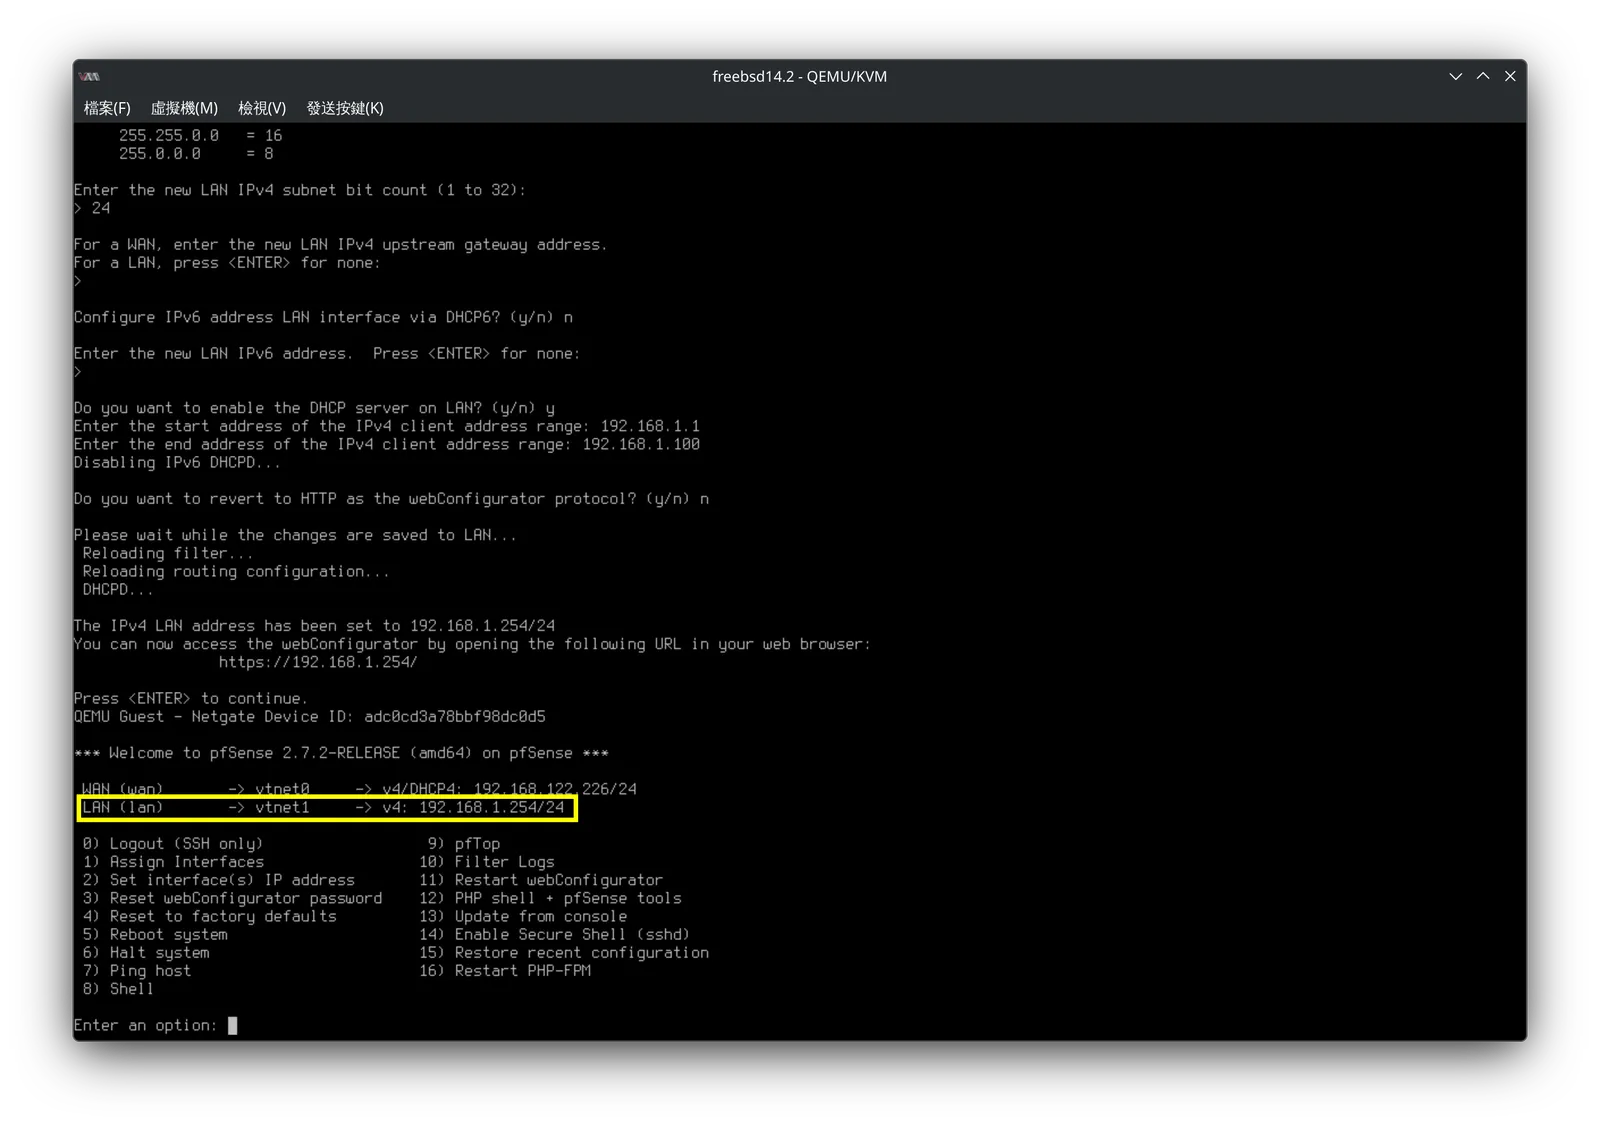The width and height of the screenshot is (1600, 1128).
Task: Select the '1) Assign Interfaces' line
Action: pos(173,861)
